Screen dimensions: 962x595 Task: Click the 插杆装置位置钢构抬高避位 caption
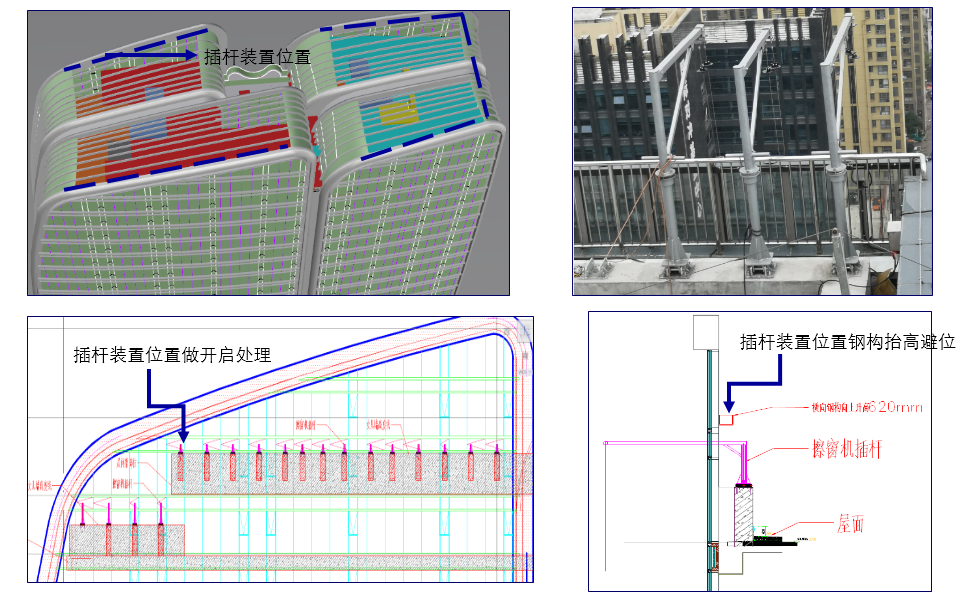pyautogui.click(x=847, y=342)
